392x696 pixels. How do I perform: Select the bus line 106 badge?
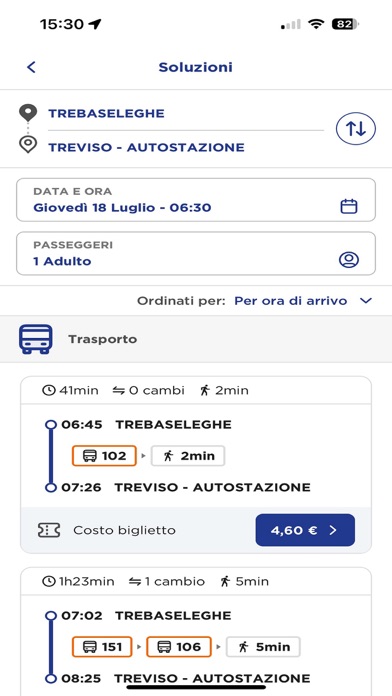click(x=179, y=647)
